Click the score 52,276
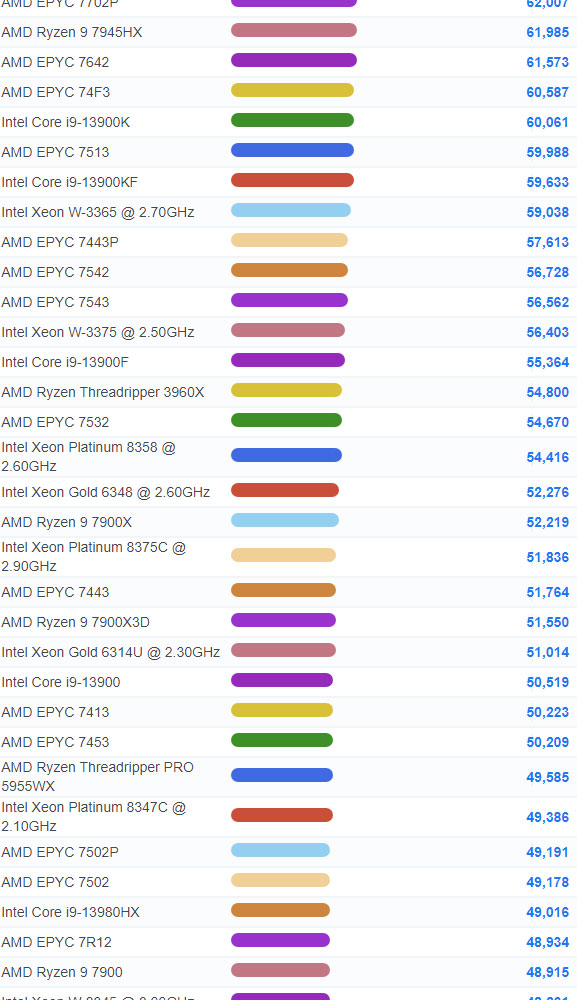Image resolution: width=577 pixels, height=1000 pixels. coord(547,492)
